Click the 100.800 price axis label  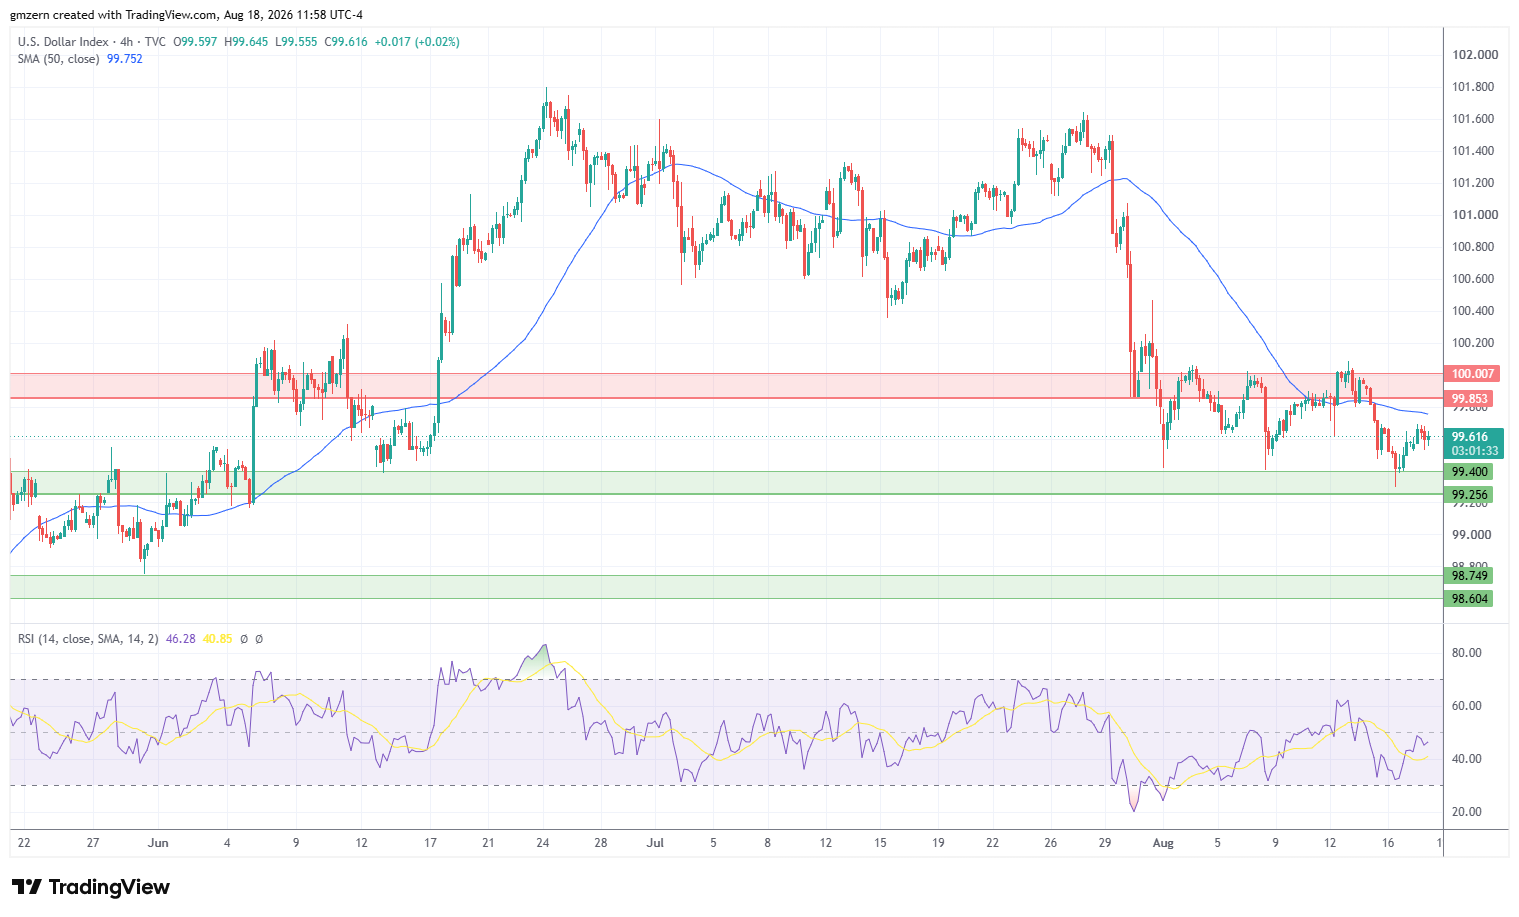(x=1475, y=247)
